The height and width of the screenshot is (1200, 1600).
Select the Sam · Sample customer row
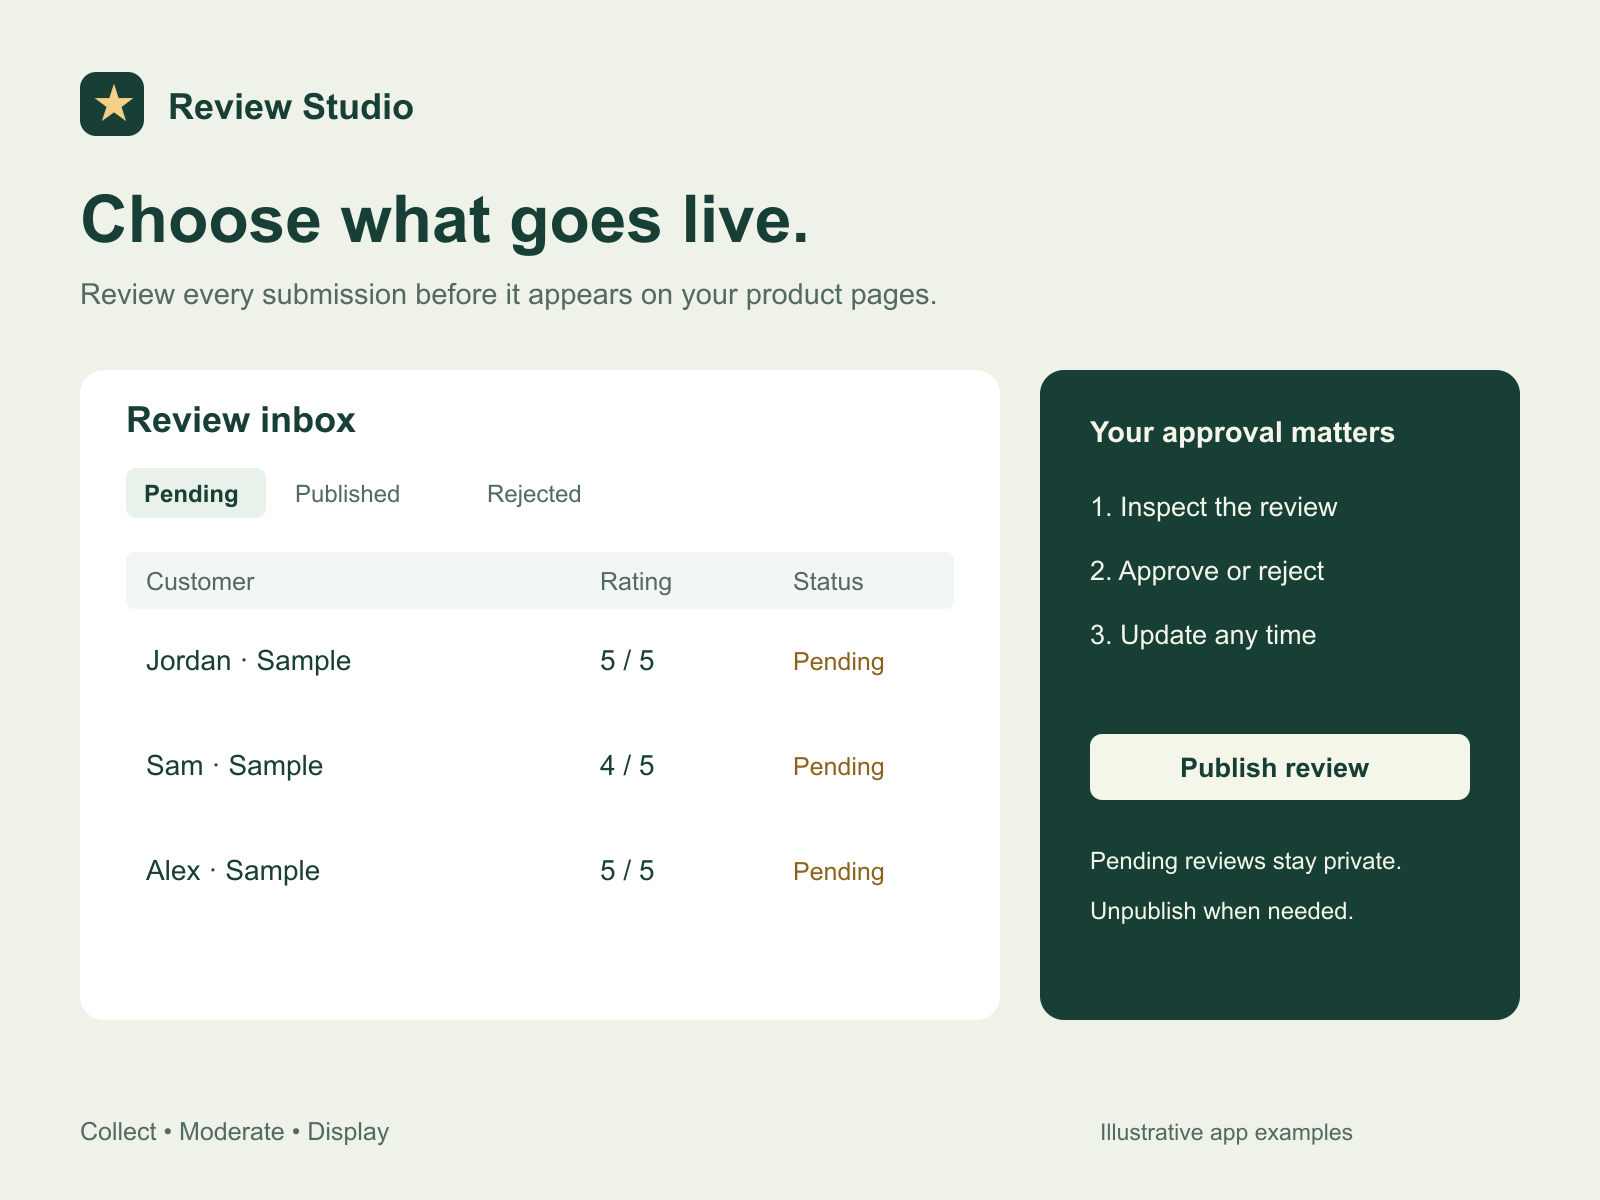pyautogui.click(x=540, y=766)
